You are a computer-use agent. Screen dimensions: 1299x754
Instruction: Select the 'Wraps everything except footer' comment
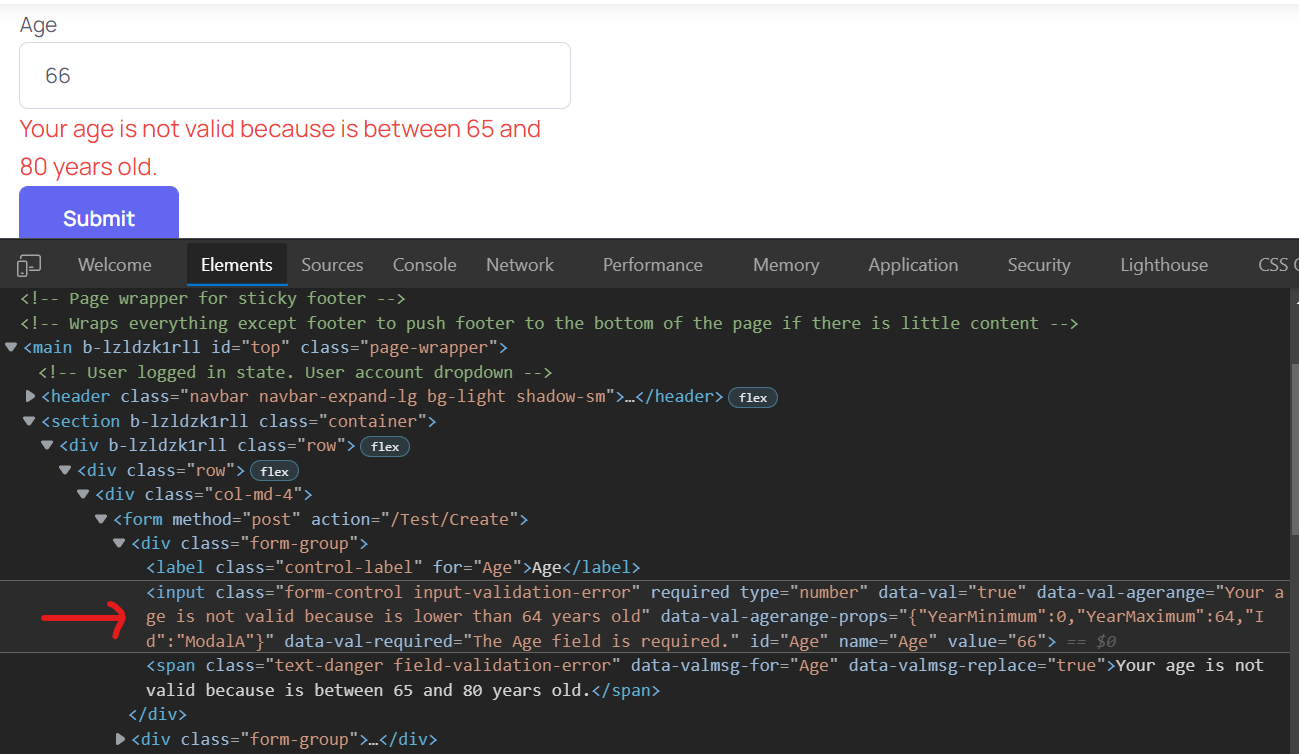[549, 323]
